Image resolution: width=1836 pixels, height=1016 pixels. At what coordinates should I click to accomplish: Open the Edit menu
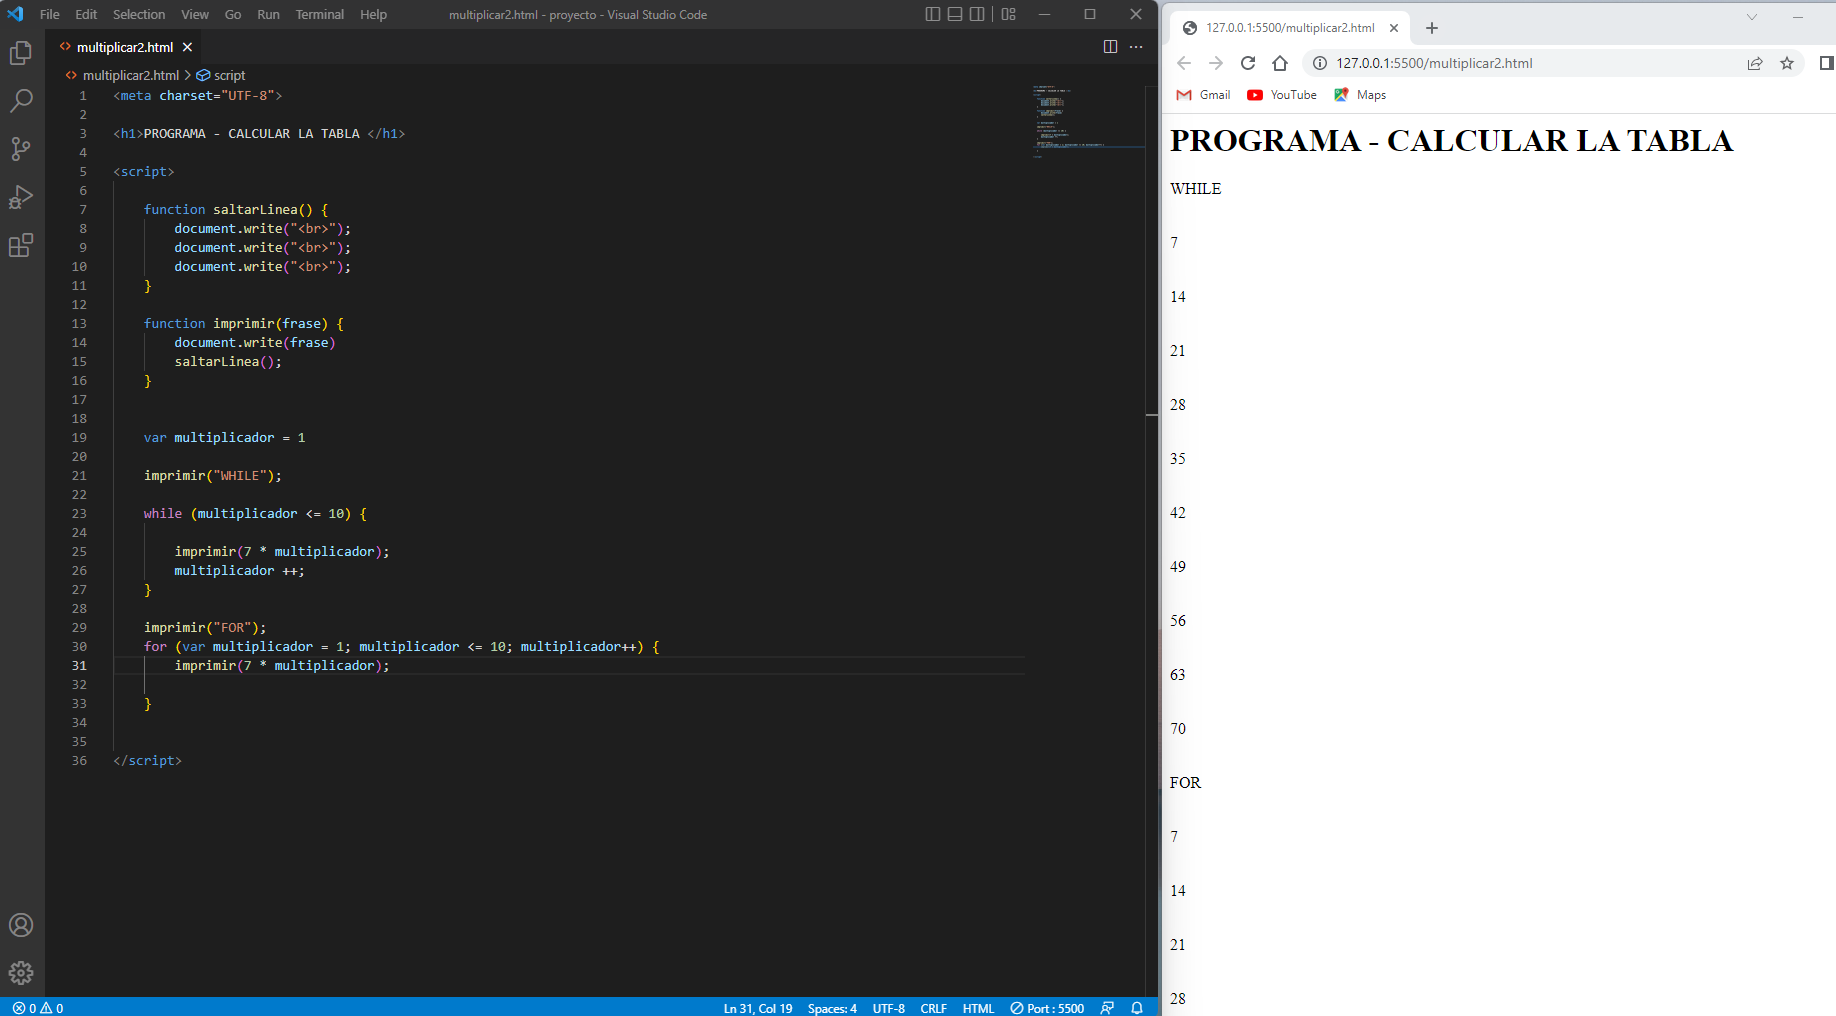coord(86,14)
